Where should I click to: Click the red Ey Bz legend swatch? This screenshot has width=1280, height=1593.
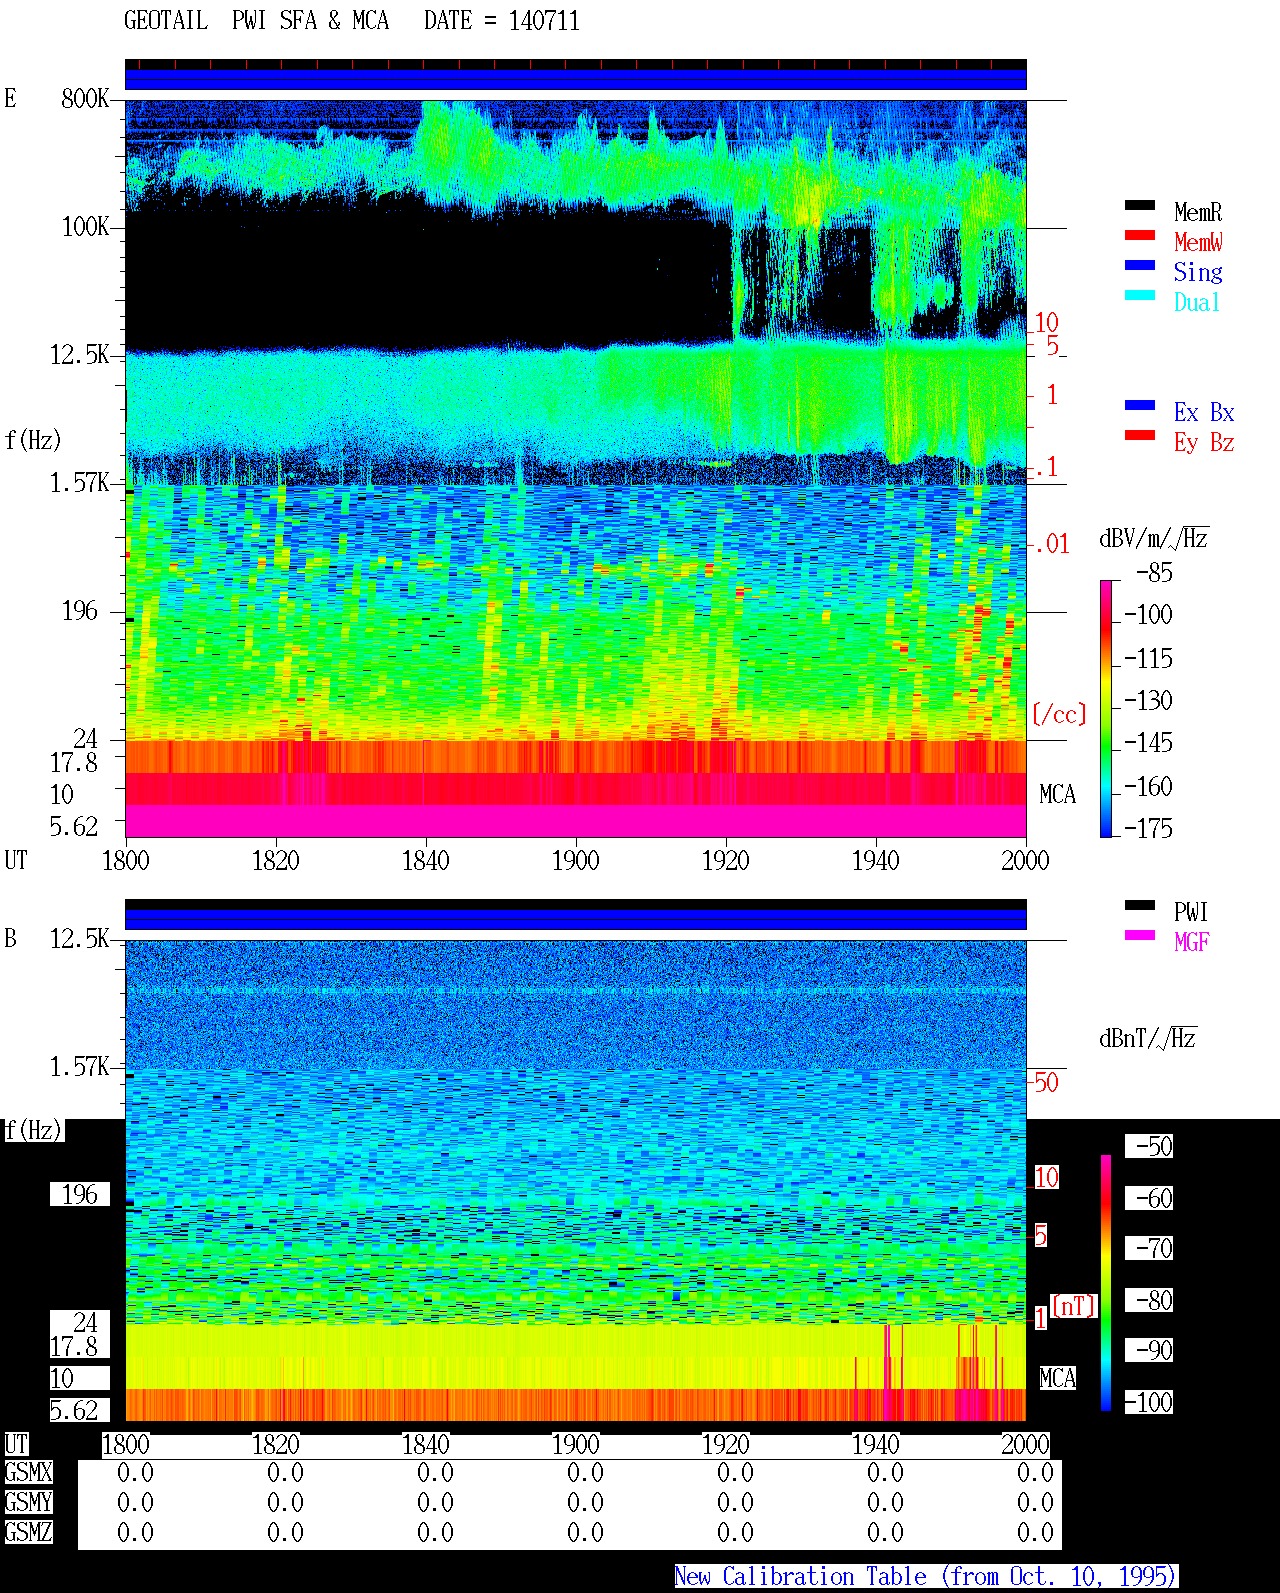click(x=1140, y=435)
